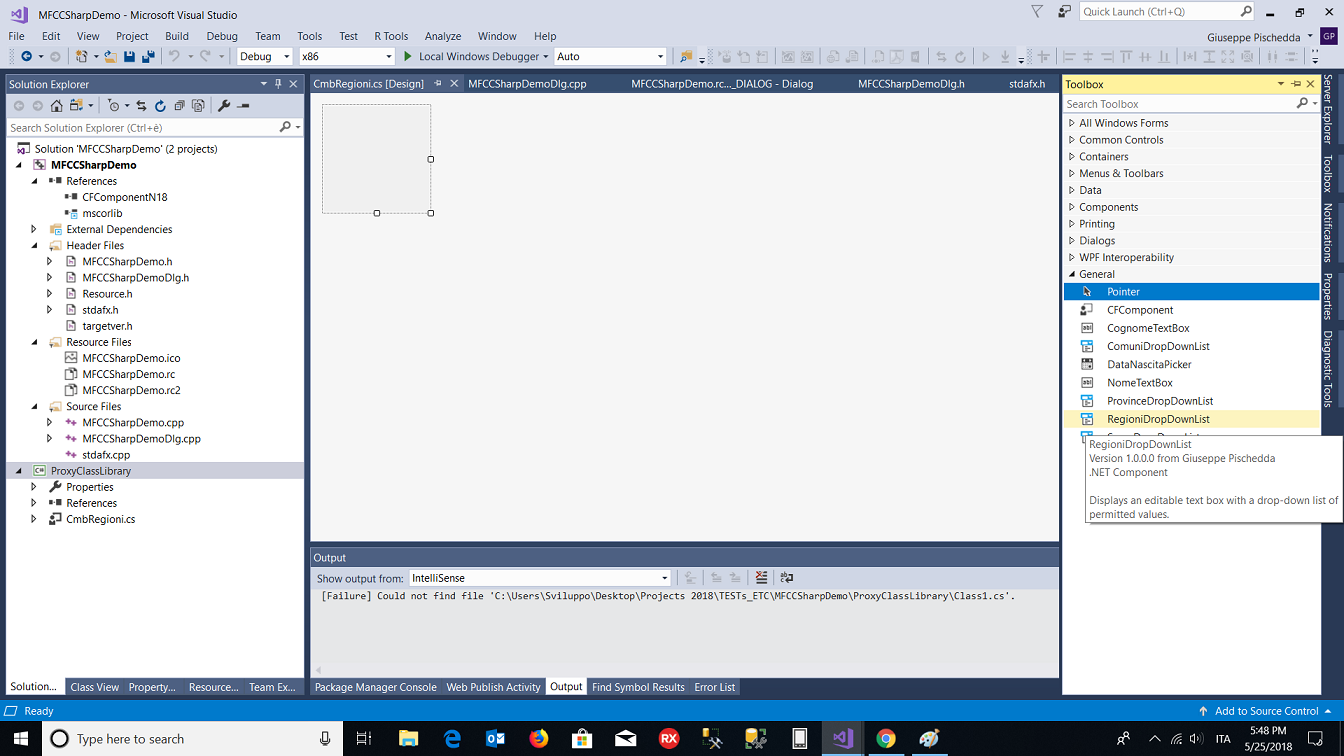Click the Save floppy disk icon
The width and height of the screenshot is (1344, 756).
pyautogui.click(x=130, y=56)
